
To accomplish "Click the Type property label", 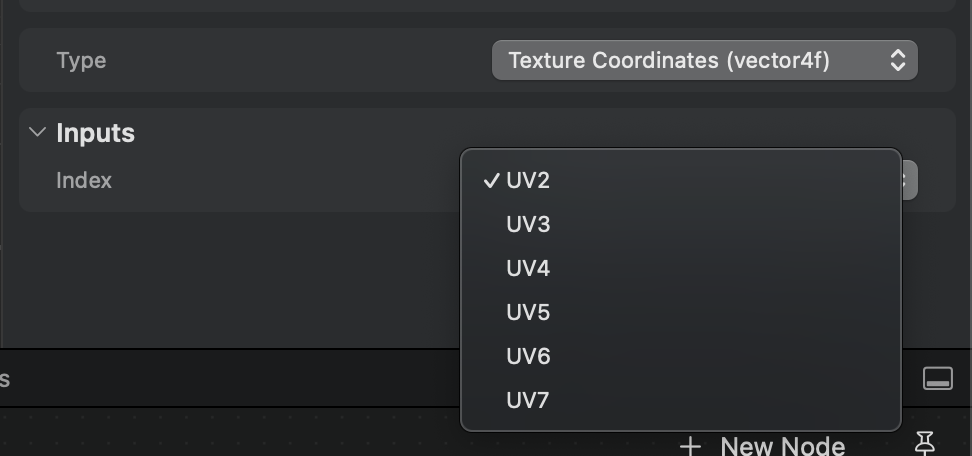I will (81, 60).
